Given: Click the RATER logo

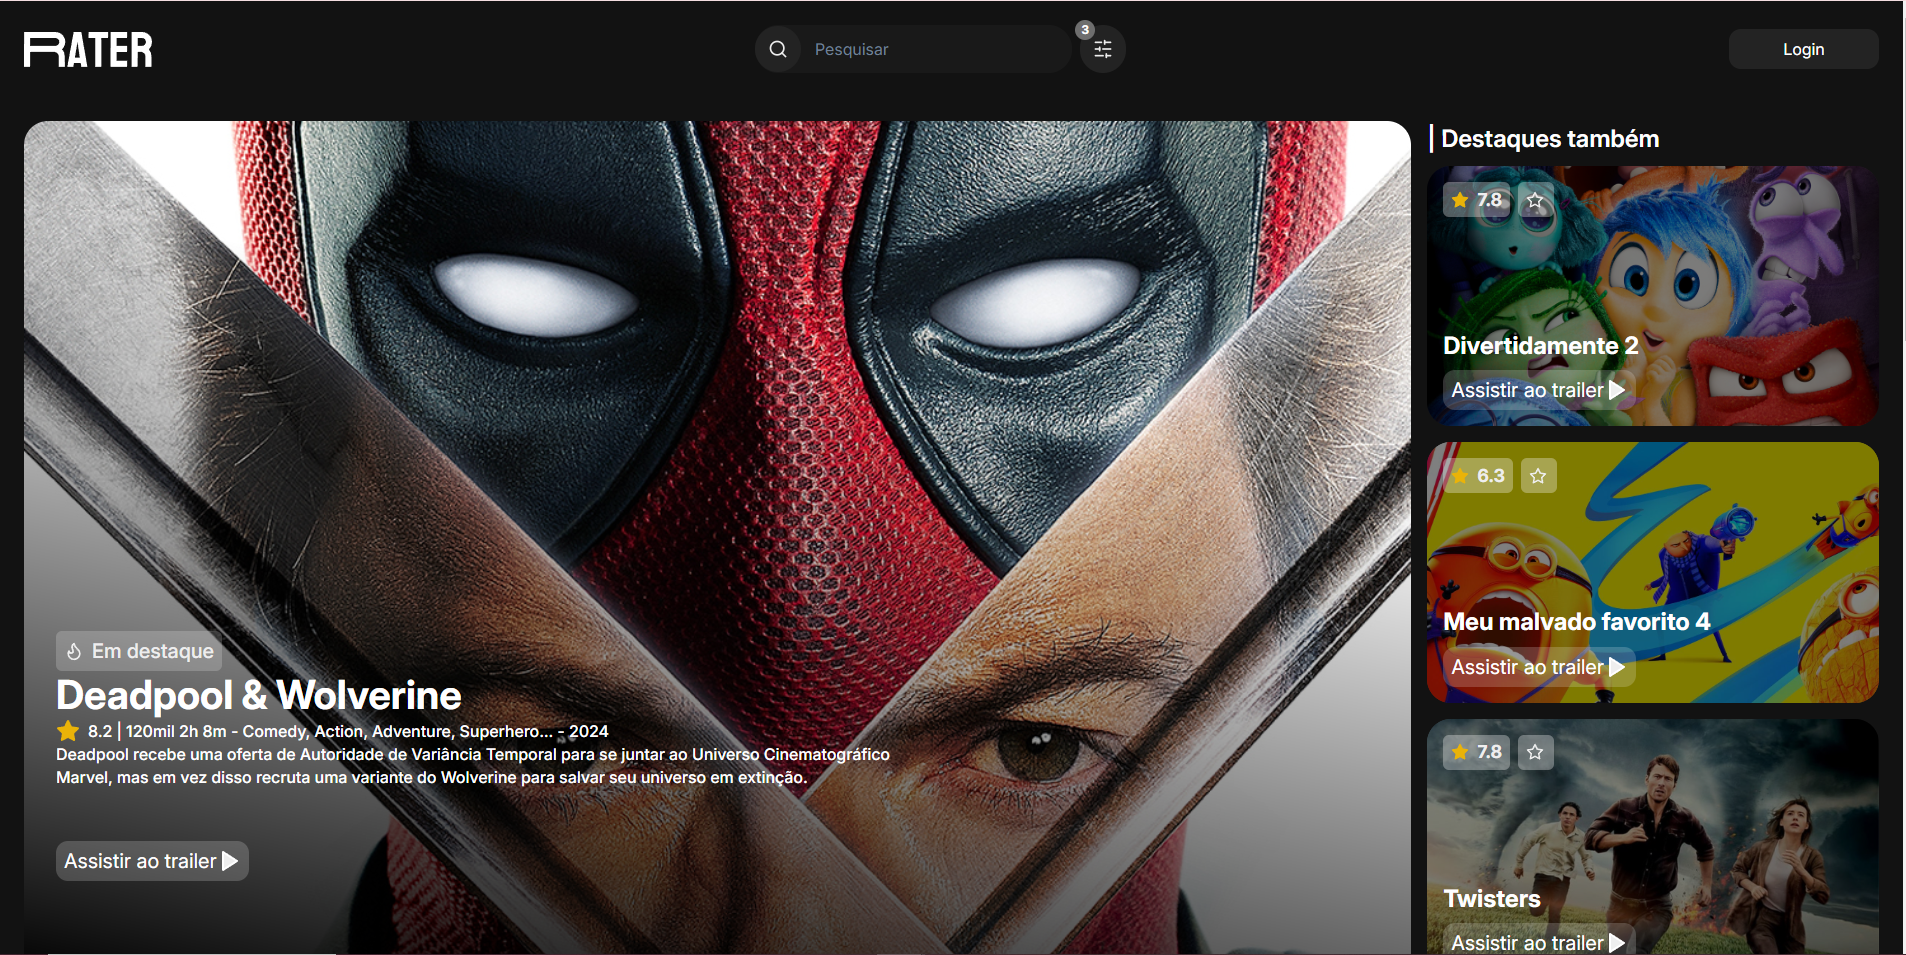Looking at the screenshot, I should tap(88, 50).
